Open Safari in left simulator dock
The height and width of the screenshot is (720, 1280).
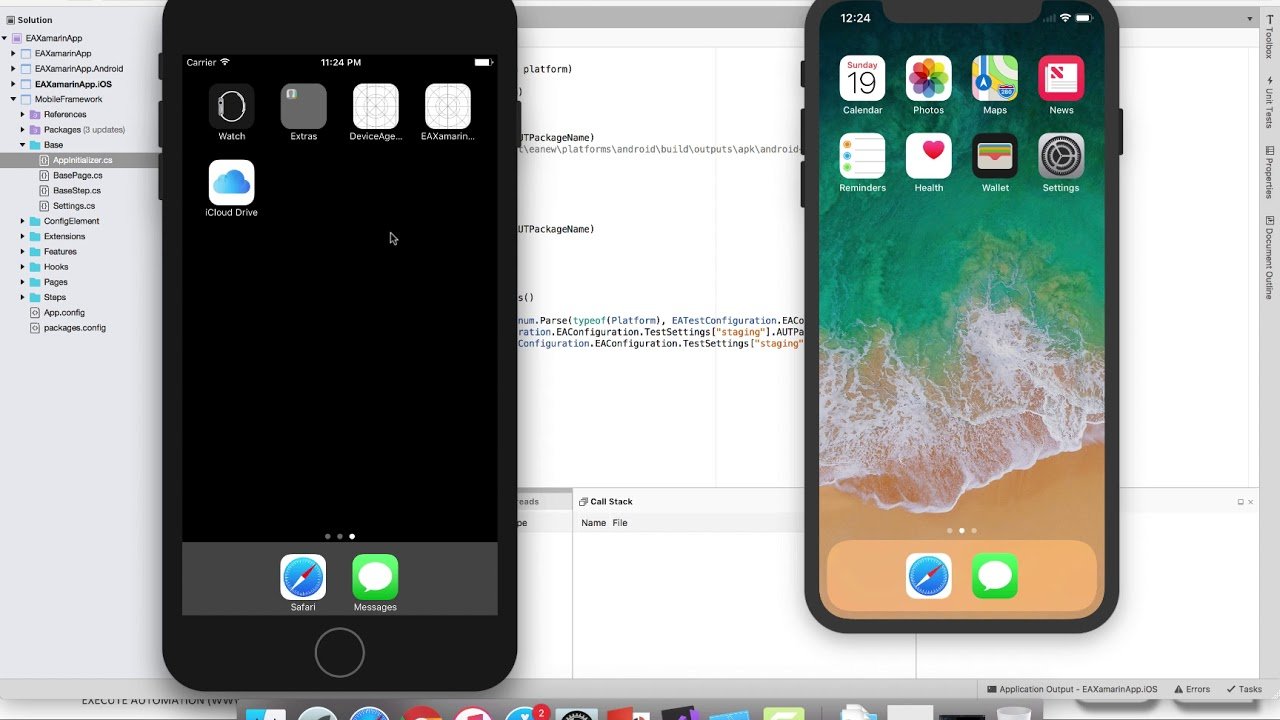tap(303, 577)
